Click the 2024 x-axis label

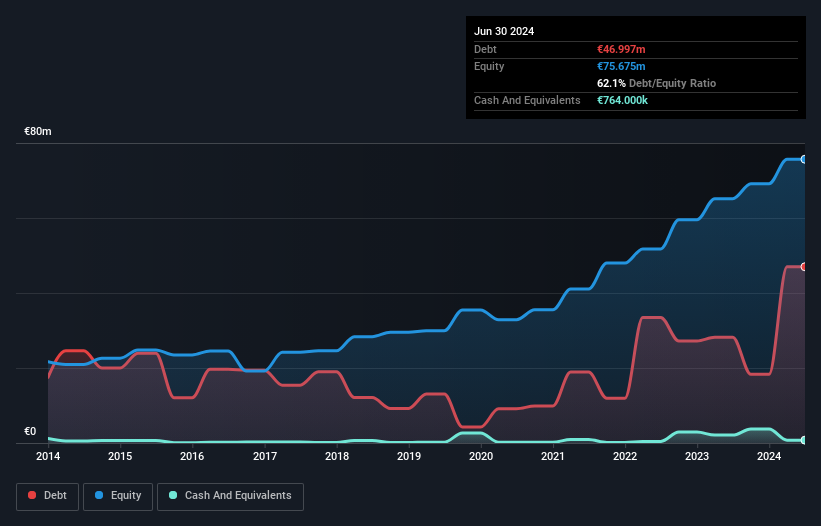pyautogui.click(x=769, y=456)
